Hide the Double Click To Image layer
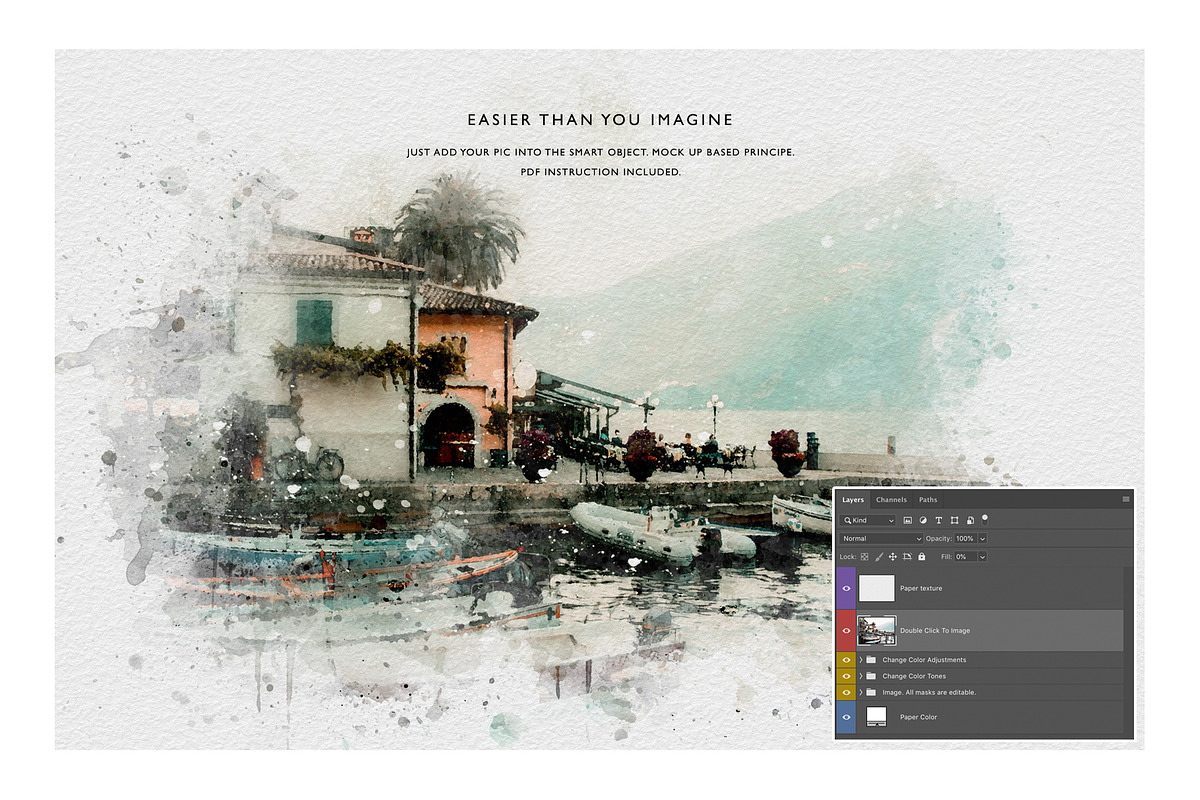Screen dimensions: 1200x800 click(x=847, y=631)
